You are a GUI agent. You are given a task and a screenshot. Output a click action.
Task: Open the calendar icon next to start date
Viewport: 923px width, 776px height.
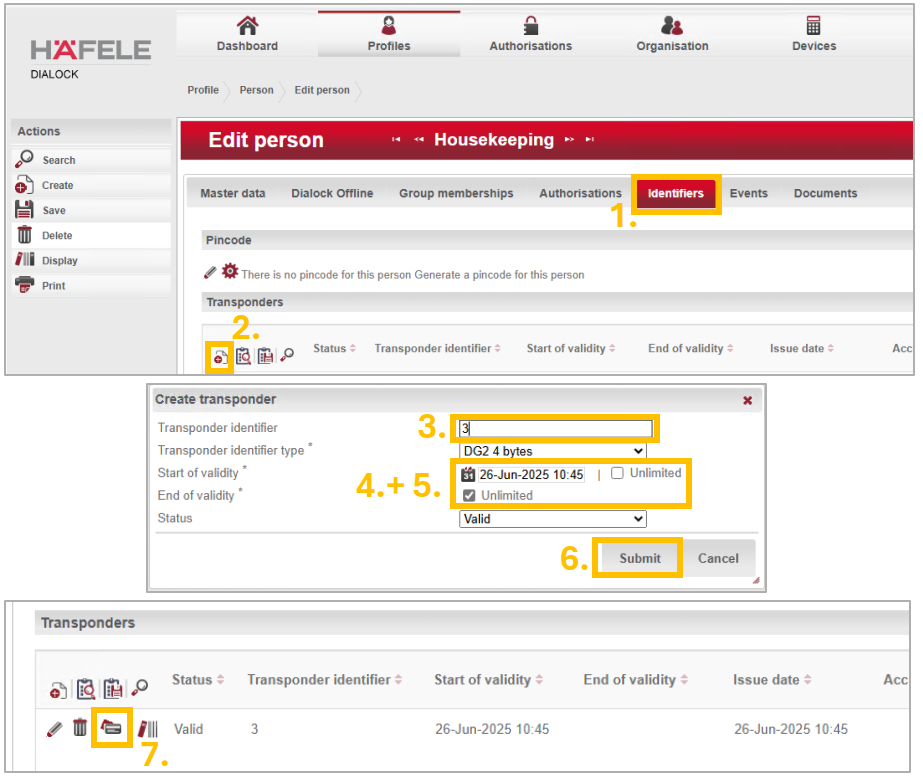click(x=468, y=474)
